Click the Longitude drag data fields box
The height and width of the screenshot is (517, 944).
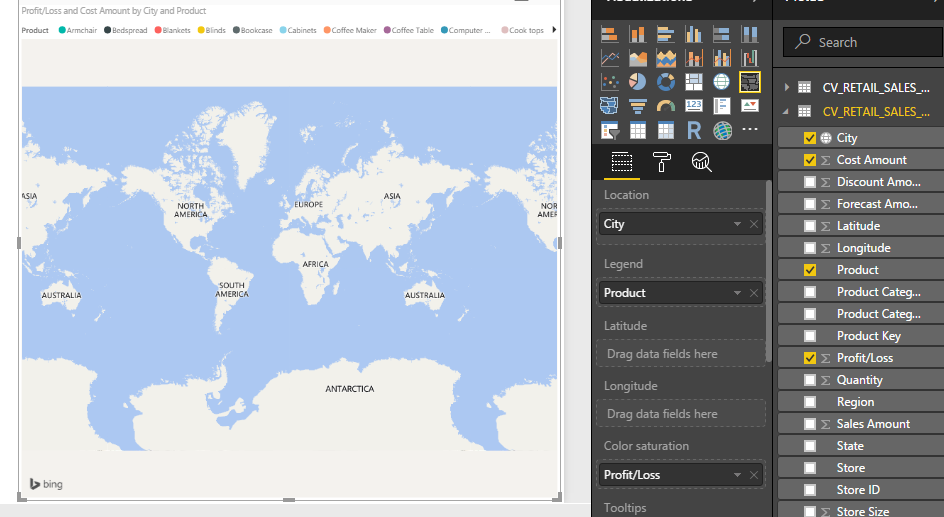coord(681,414)
